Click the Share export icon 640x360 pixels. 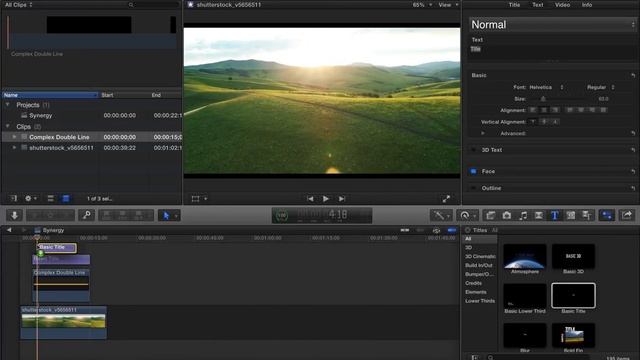(x=627, y=215)
